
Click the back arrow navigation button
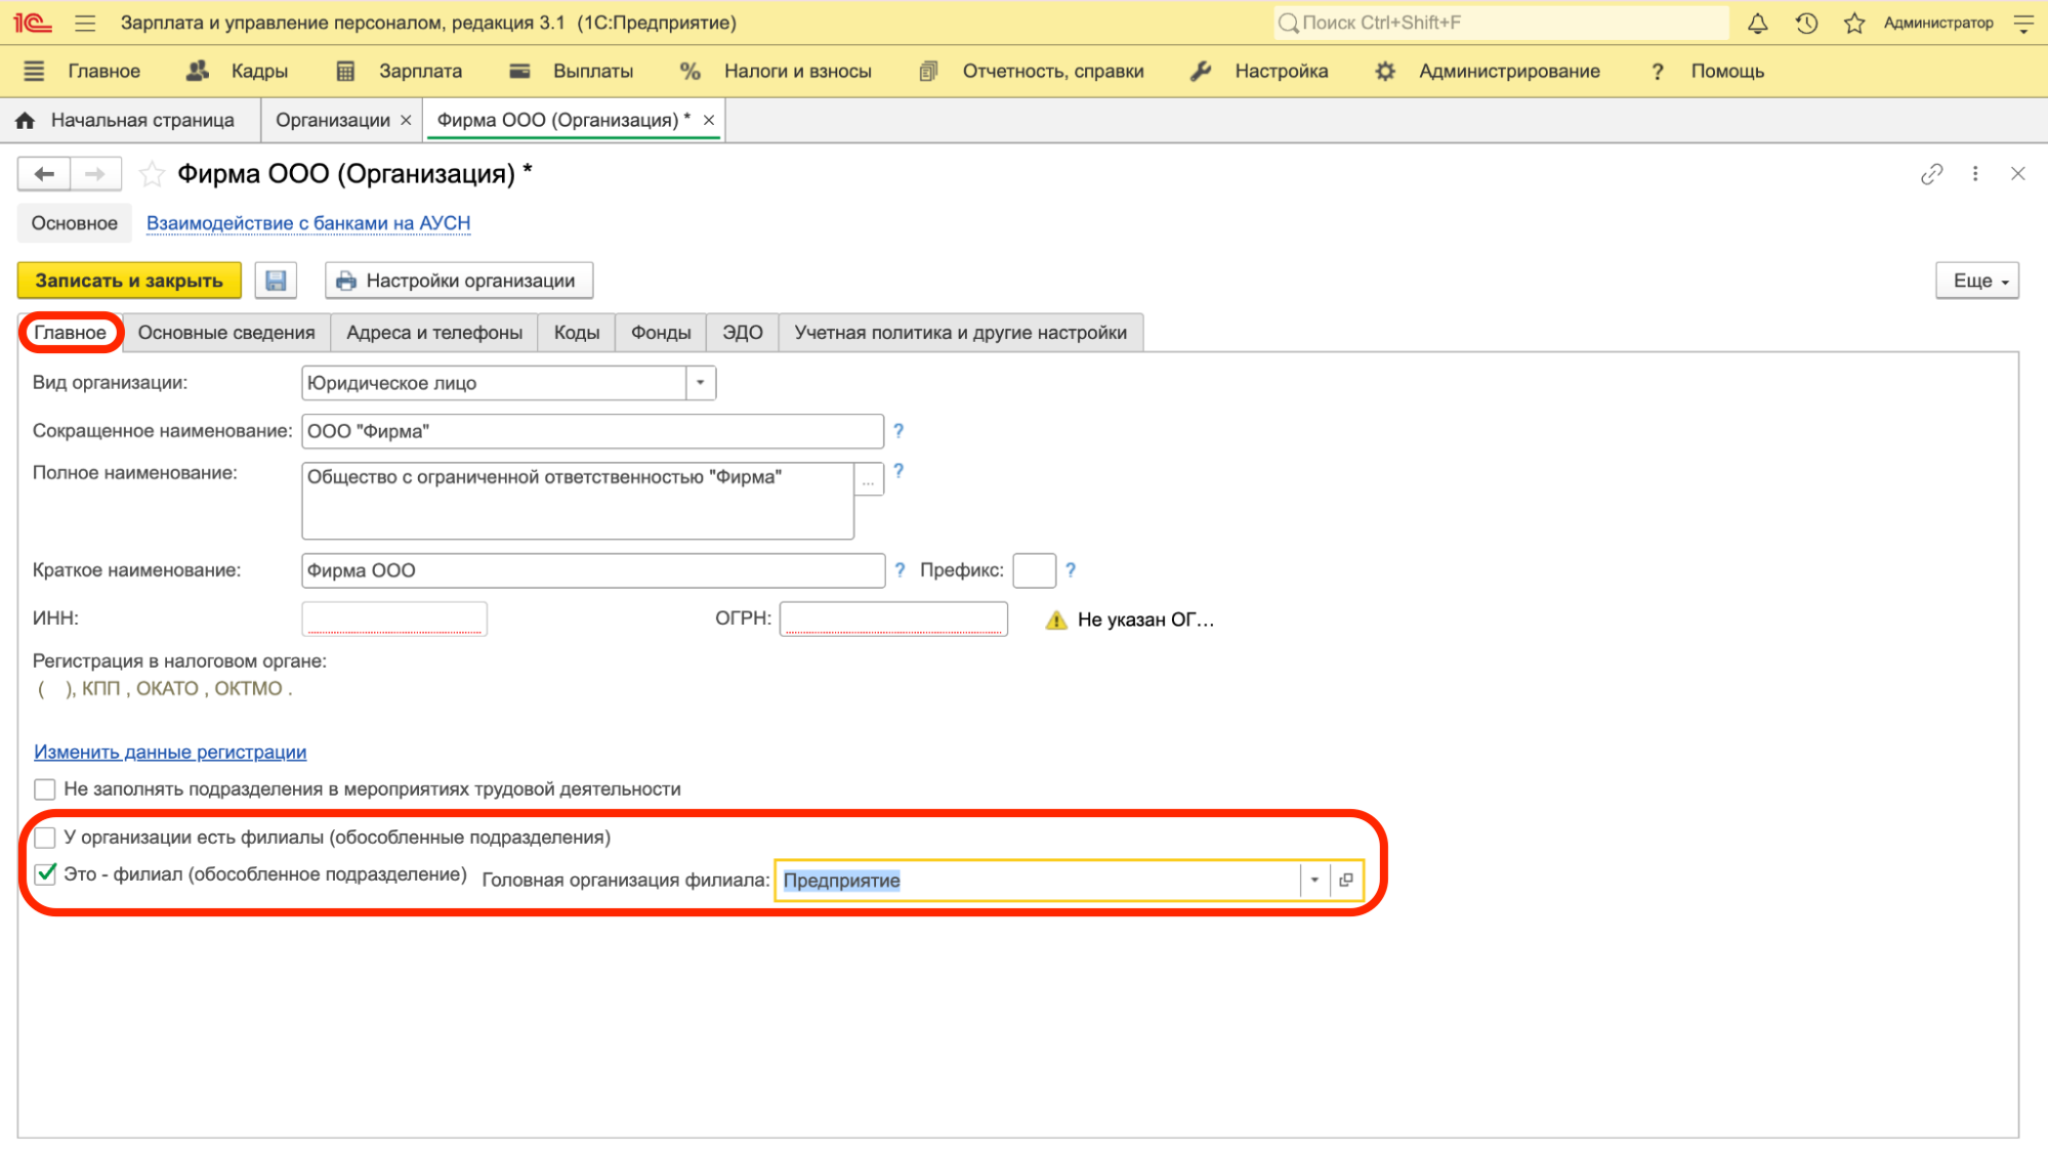pyautogui.click(x=44, y=174)
